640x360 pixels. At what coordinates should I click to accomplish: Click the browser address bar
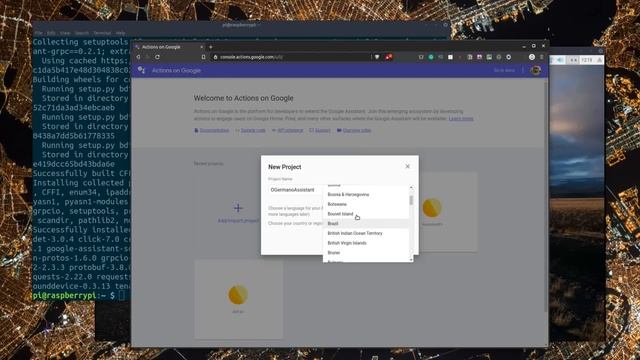(290, 57)
